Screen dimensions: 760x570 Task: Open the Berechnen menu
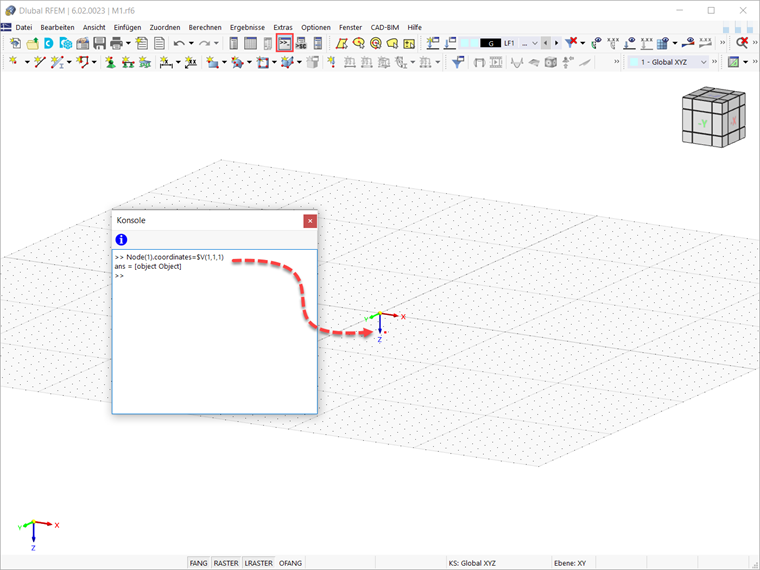tap(205, 28)
